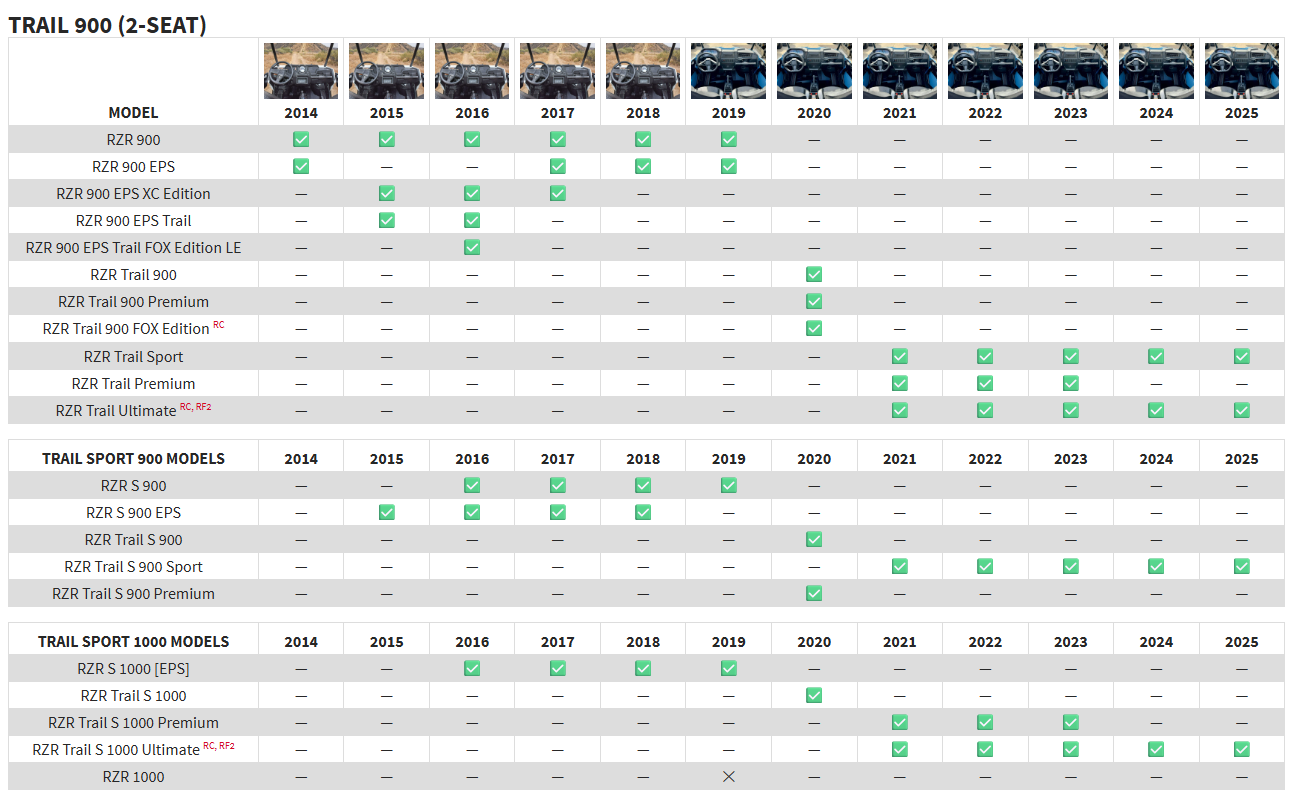Click the RZR Trail S 900 Premium model name
The height and width of the screenshot is (808, 1302).
pos(133,593)
